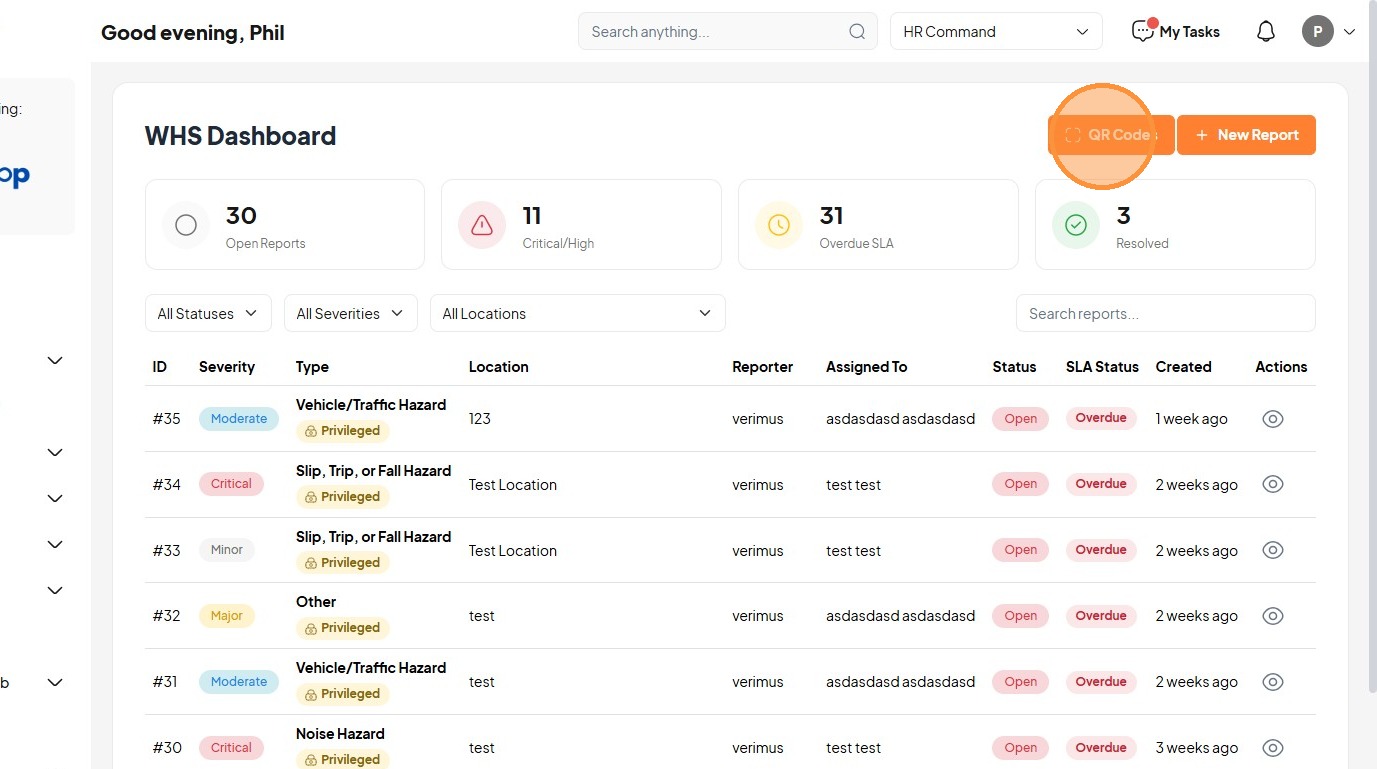Click the Critical/High warning triangle icon
Image resolution: width=1377 pixels, height=769 pixels.
482,225
